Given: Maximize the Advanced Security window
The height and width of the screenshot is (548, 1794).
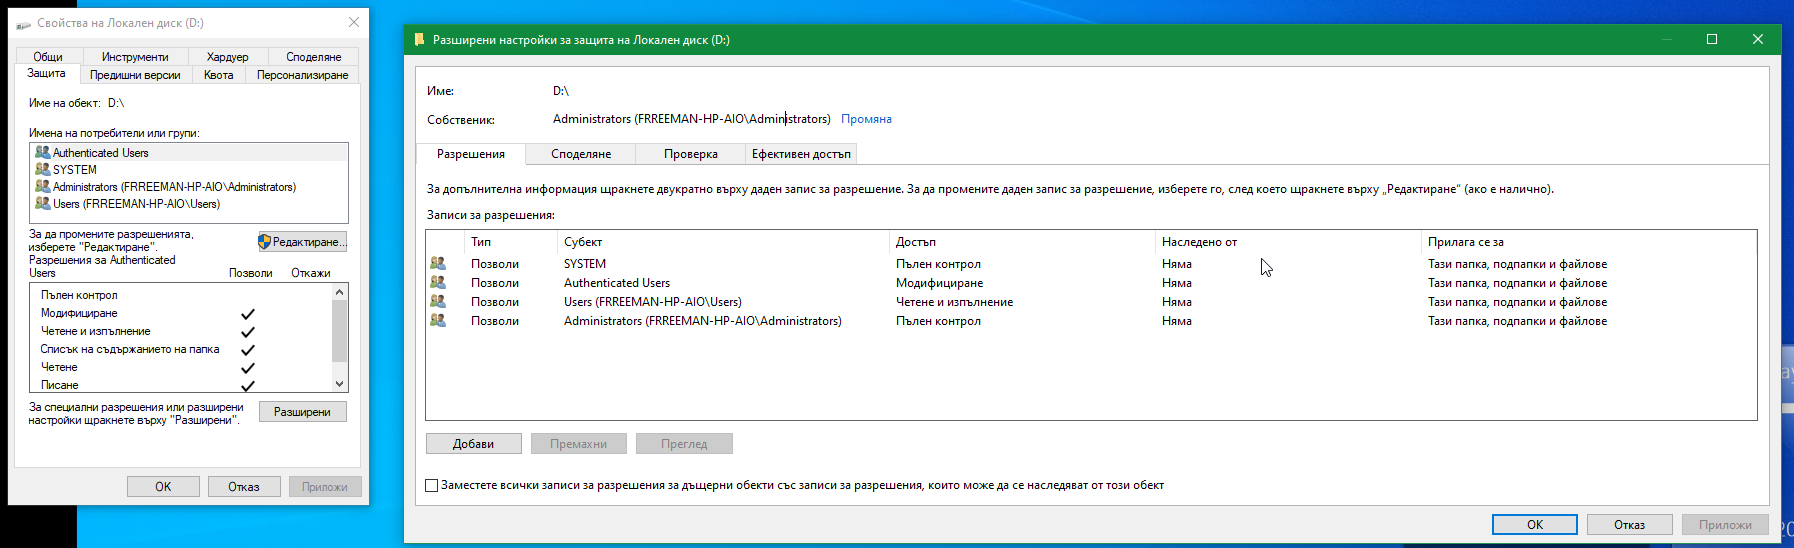Looking at the screenshot, I should coord(1712,39).
